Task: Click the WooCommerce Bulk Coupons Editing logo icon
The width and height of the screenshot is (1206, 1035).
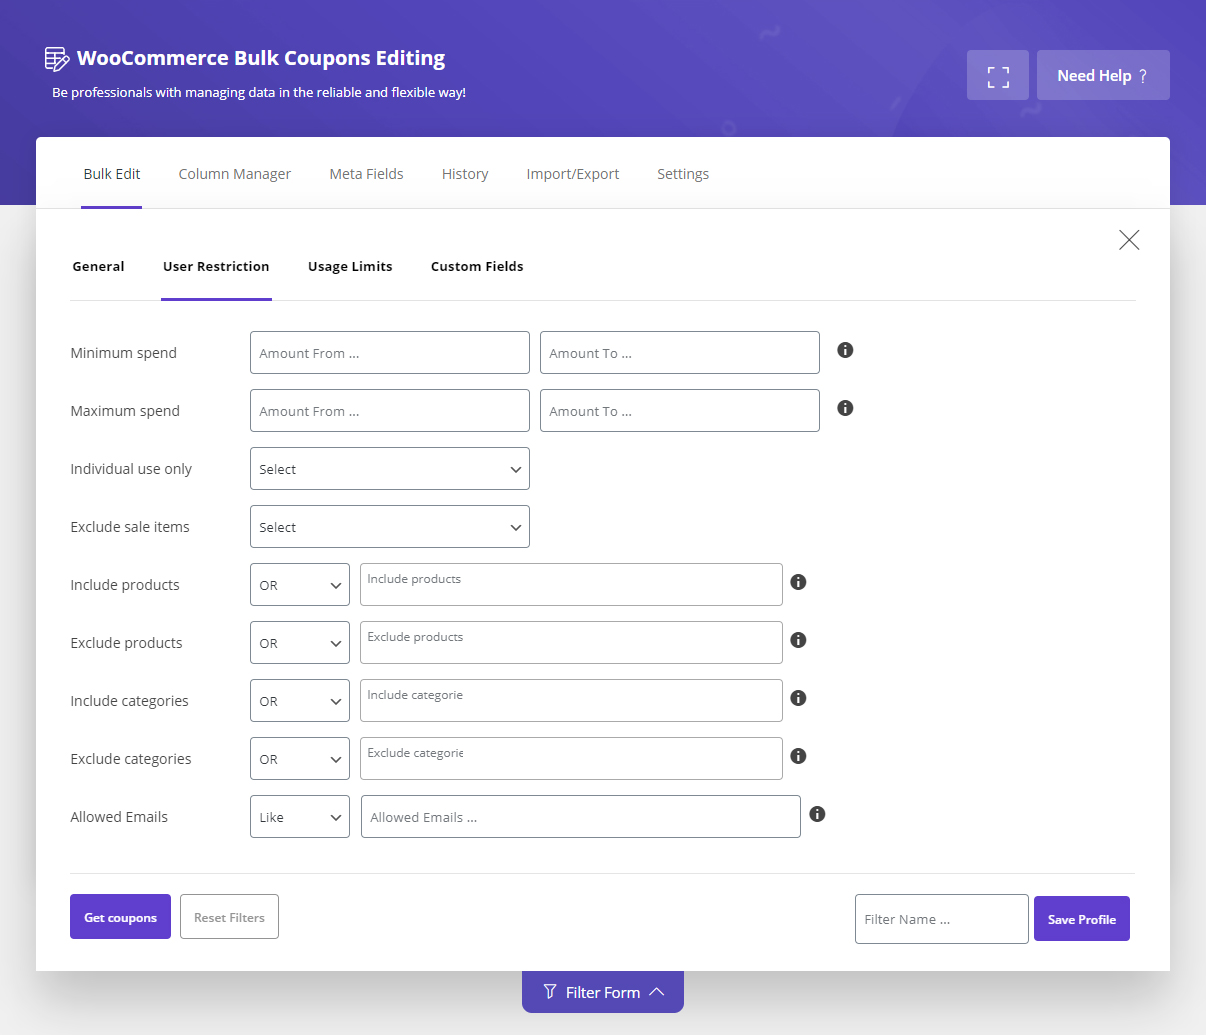Action: click(x=57, y=59)
